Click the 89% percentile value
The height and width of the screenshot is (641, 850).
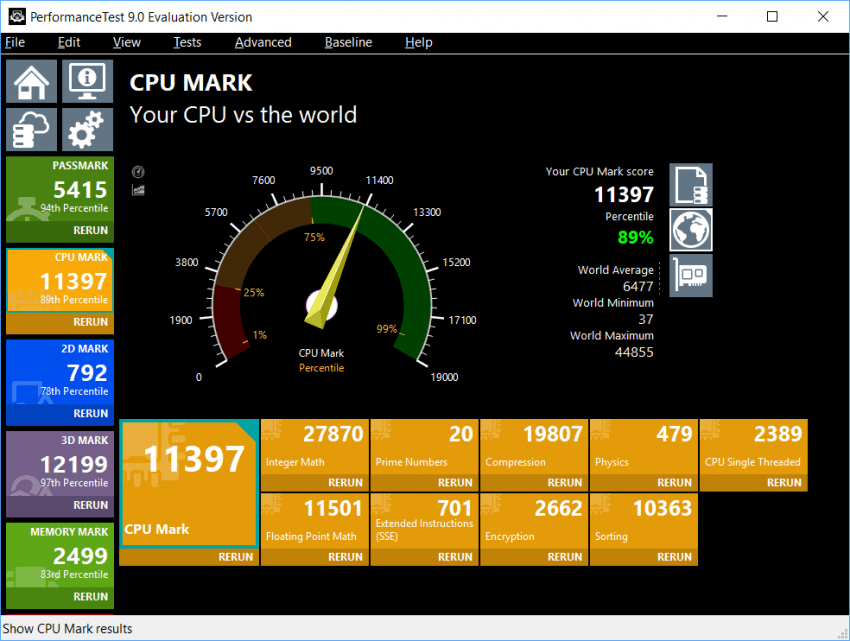635,238
